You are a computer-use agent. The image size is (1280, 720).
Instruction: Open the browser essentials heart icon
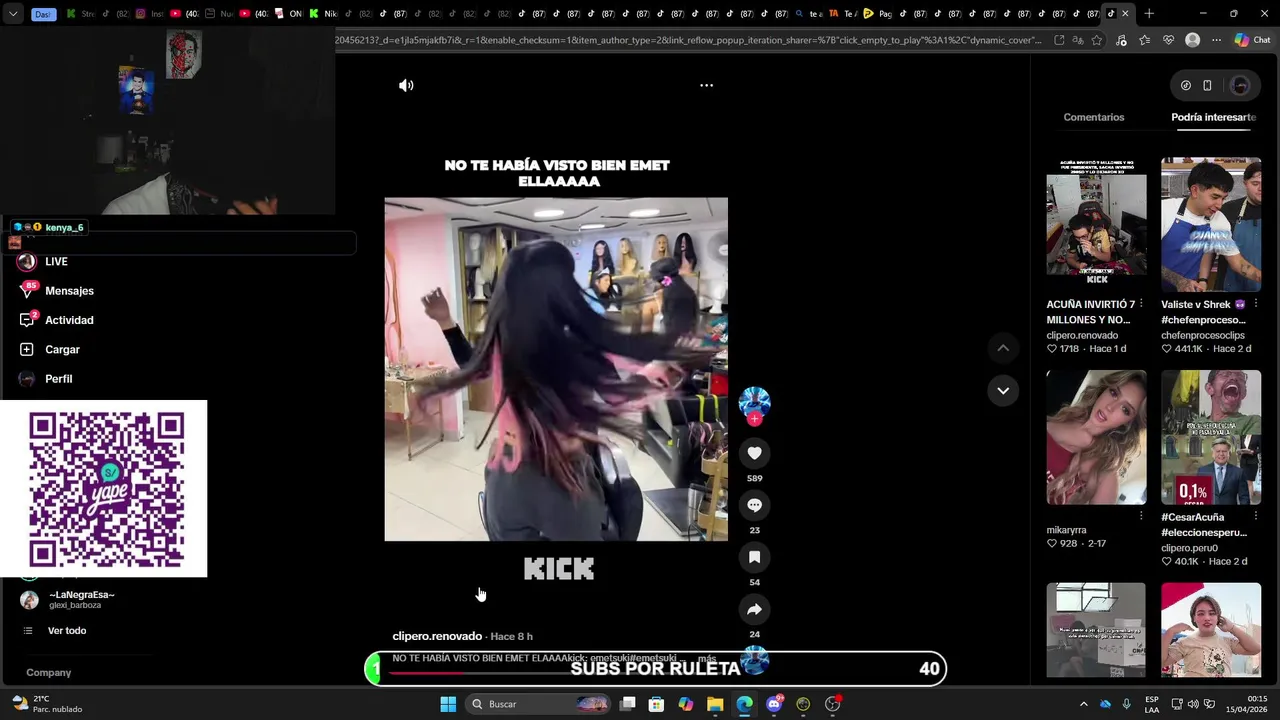coord(1169,40)
